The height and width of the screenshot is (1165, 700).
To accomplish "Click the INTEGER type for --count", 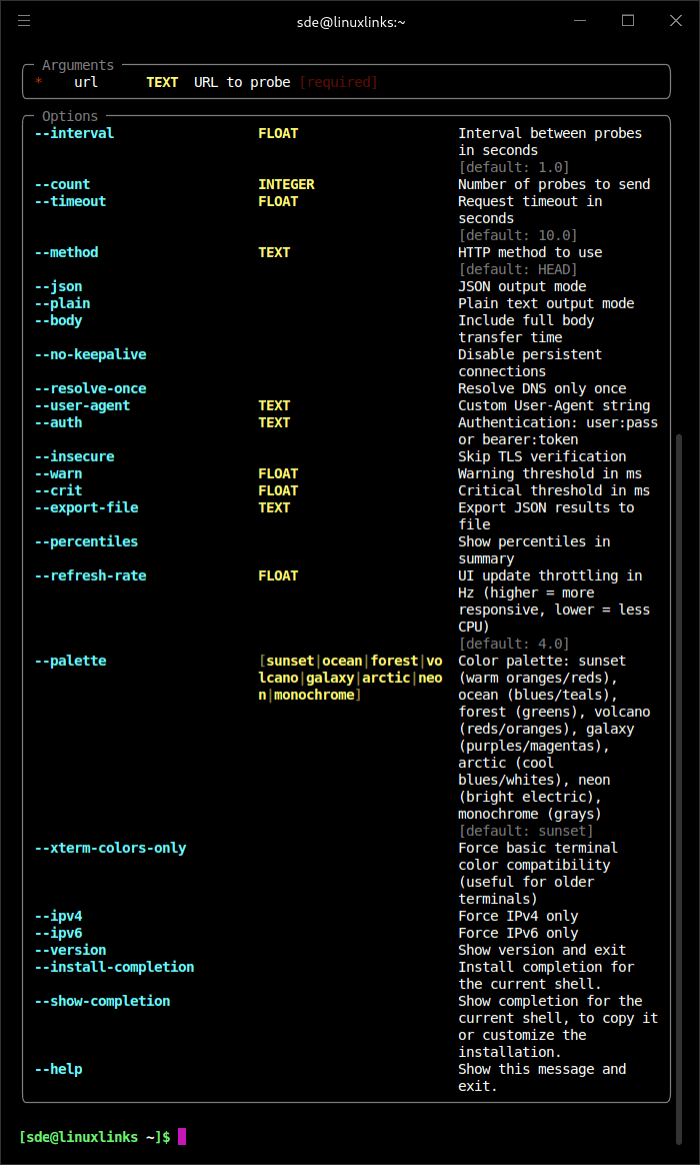I will pos(286,184).
